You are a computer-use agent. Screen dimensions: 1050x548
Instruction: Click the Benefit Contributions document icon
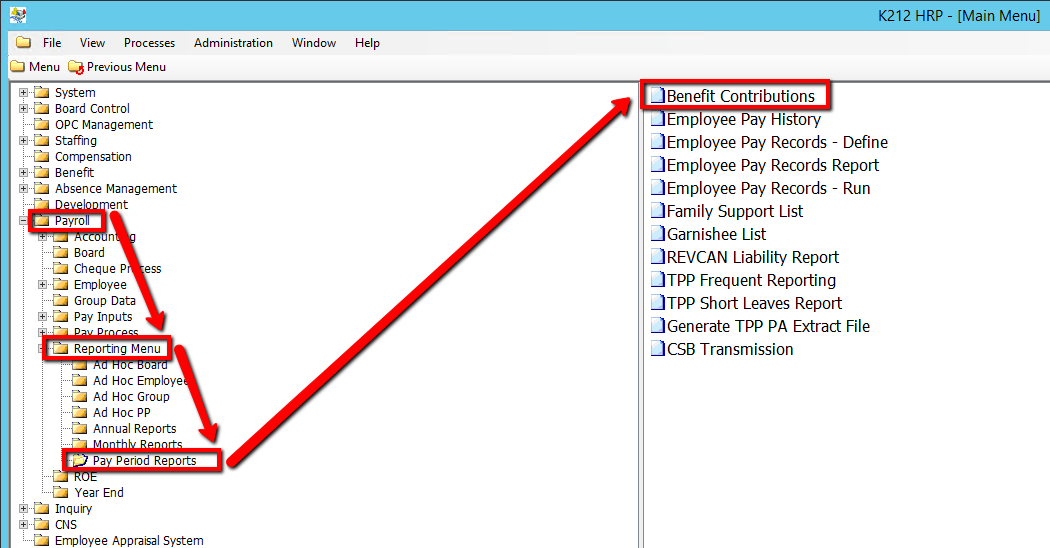(x=657, y=97)
